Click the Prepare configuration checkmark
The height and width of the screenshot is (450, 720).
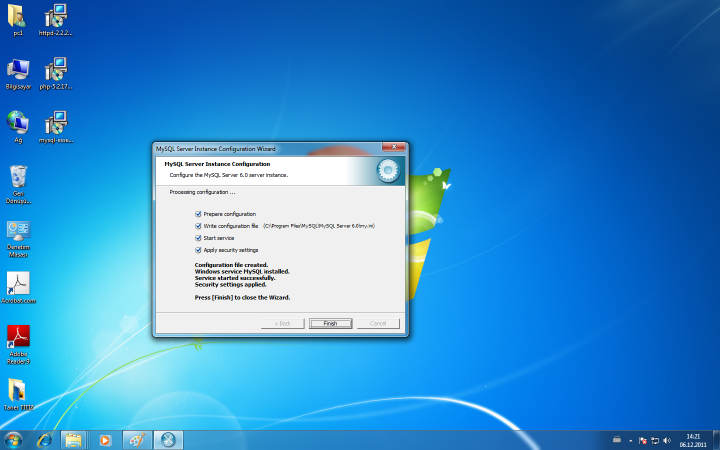pyautogui.click(x=198, y=214)
